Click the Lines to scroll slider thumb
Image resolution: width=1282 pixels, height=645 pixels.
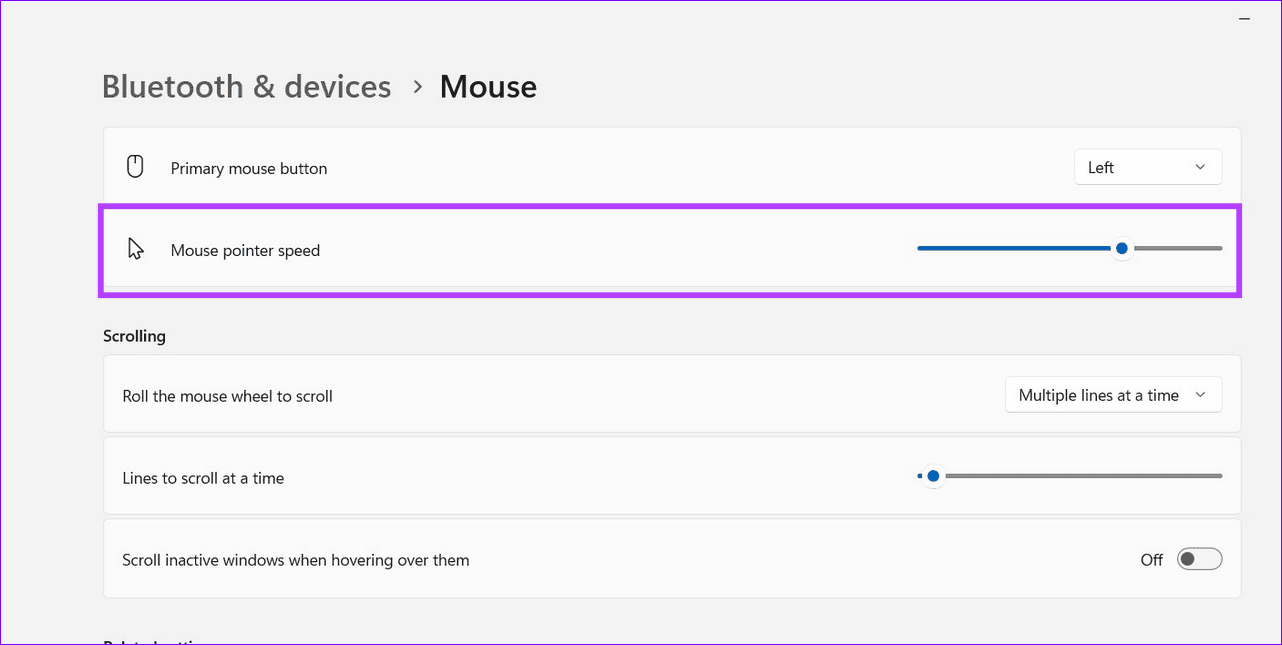tap(933, 476)
